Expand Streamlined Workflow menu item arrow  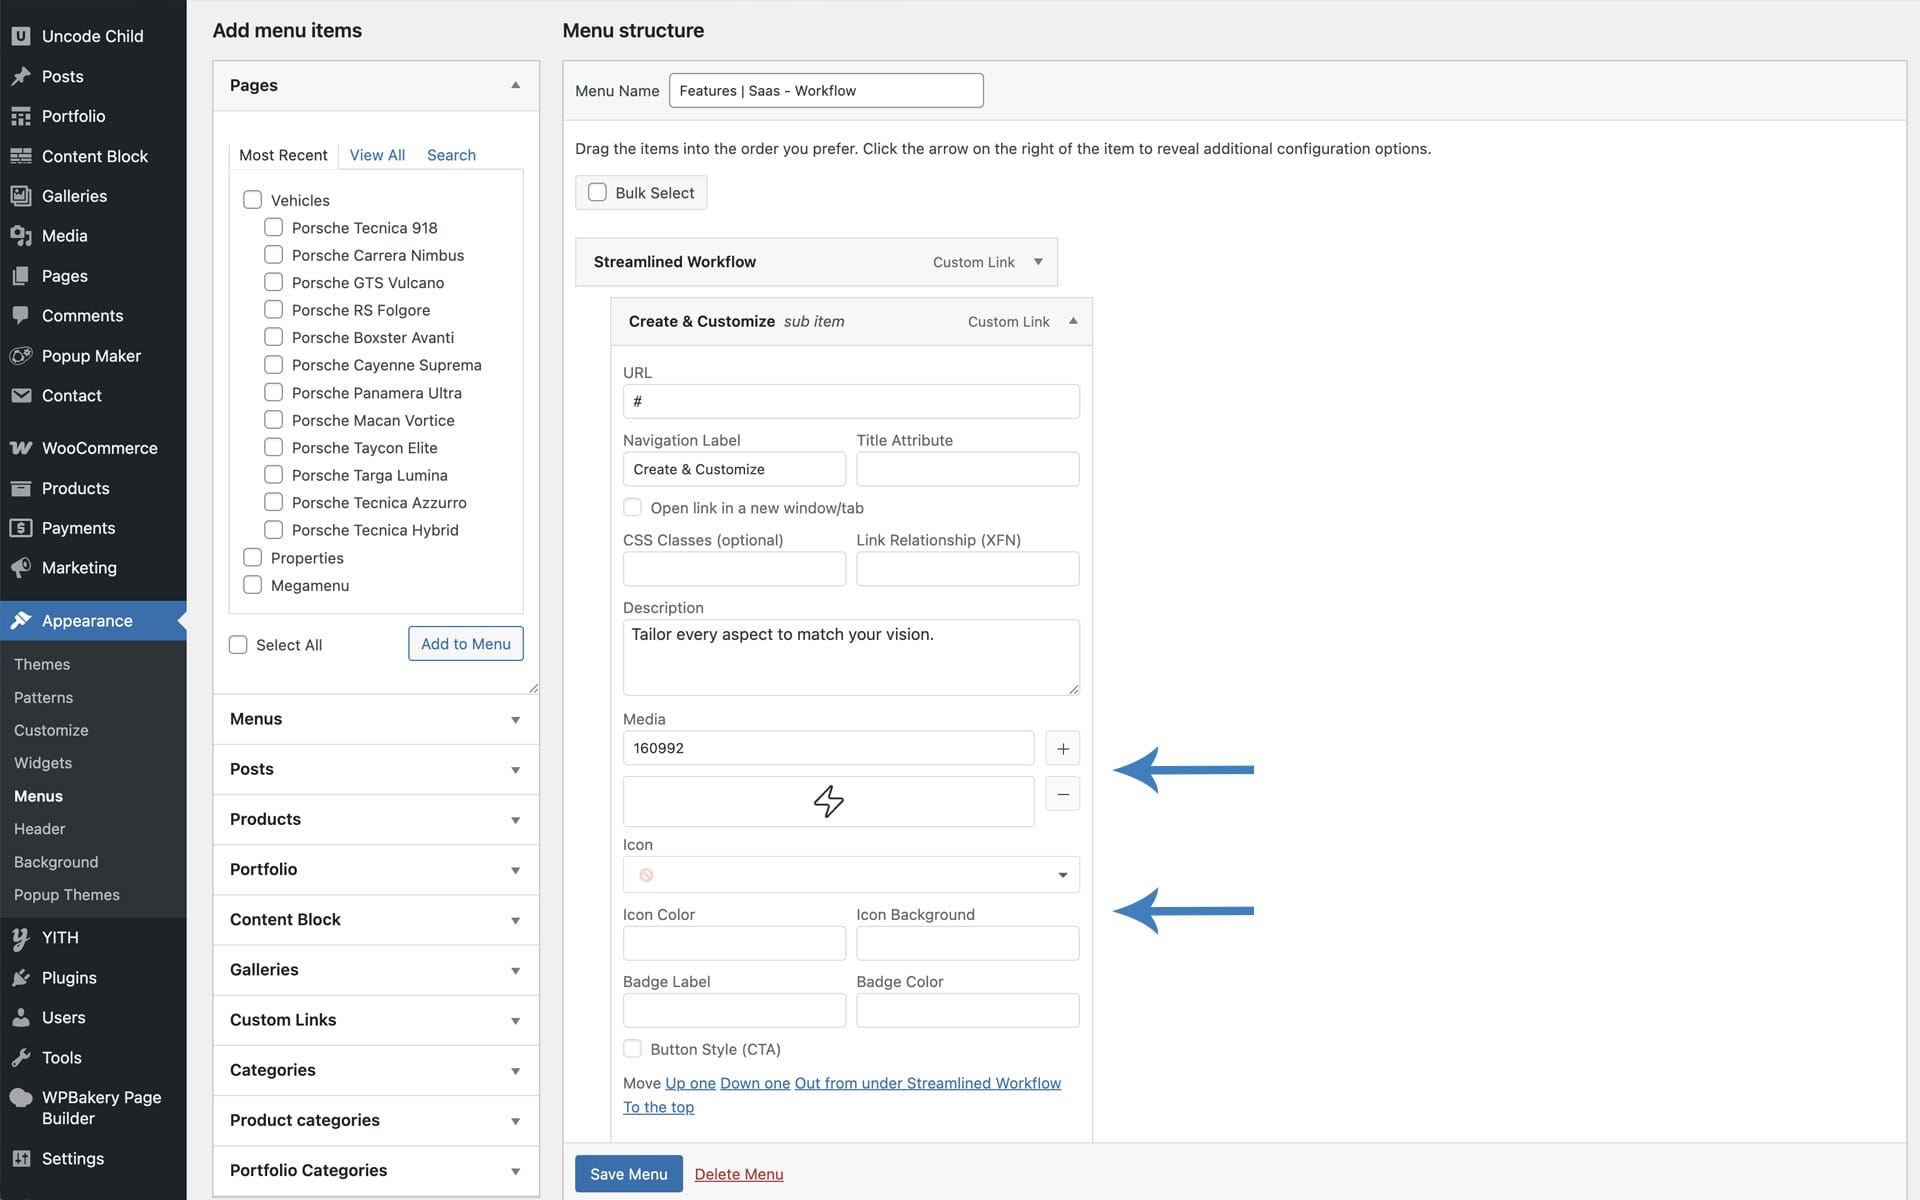[x=1038, y=262]
